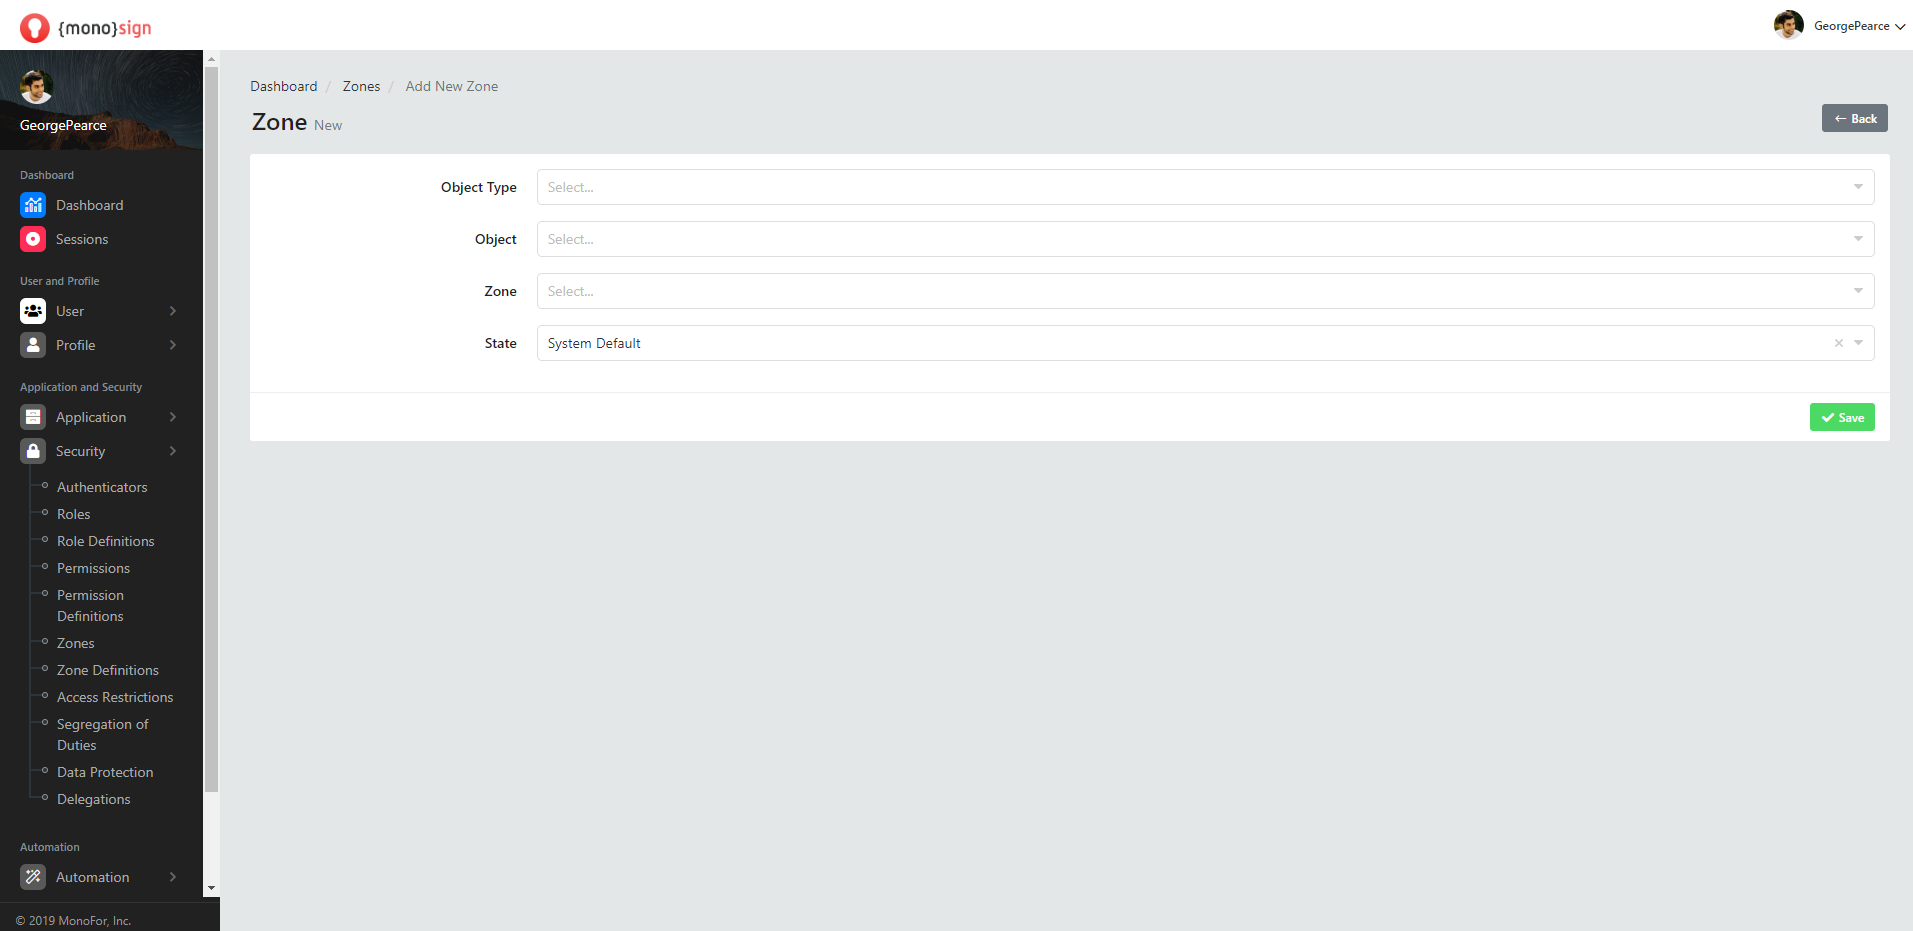Click the User group icon
1913x931 pixels.
click(33, 311)
